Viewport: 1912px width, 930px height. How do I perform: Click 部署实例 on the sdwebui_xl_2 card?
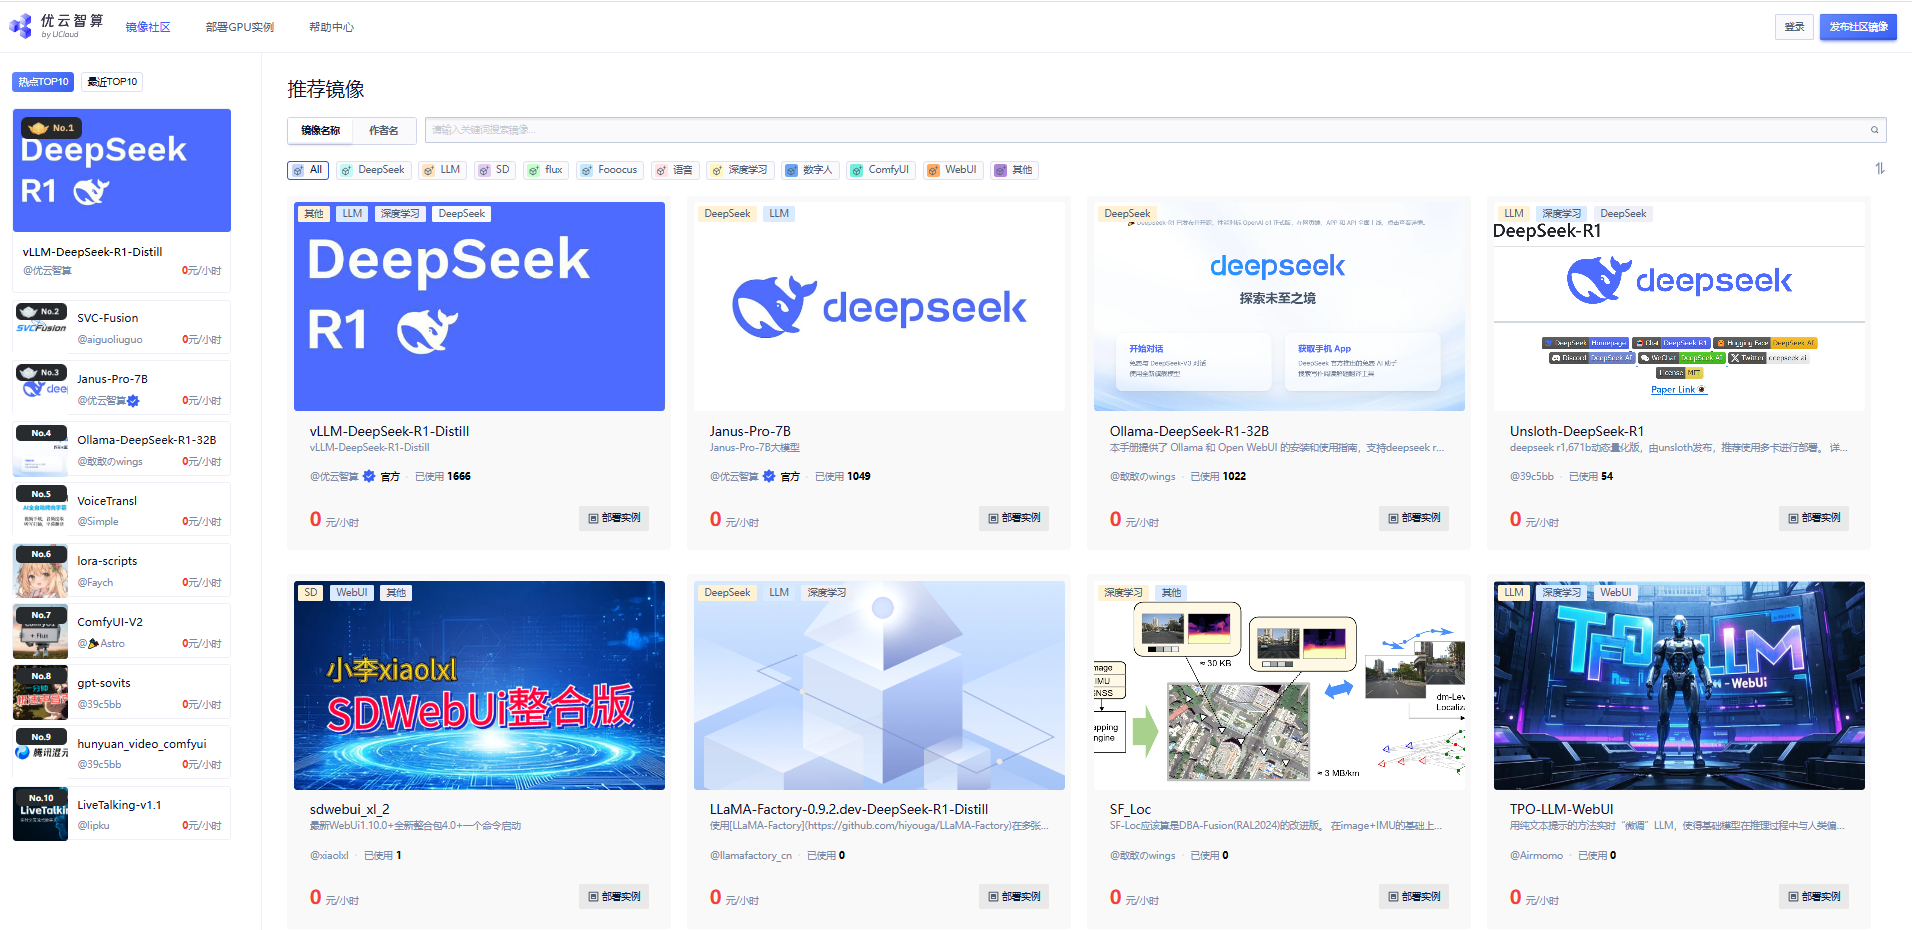[614, 897]
